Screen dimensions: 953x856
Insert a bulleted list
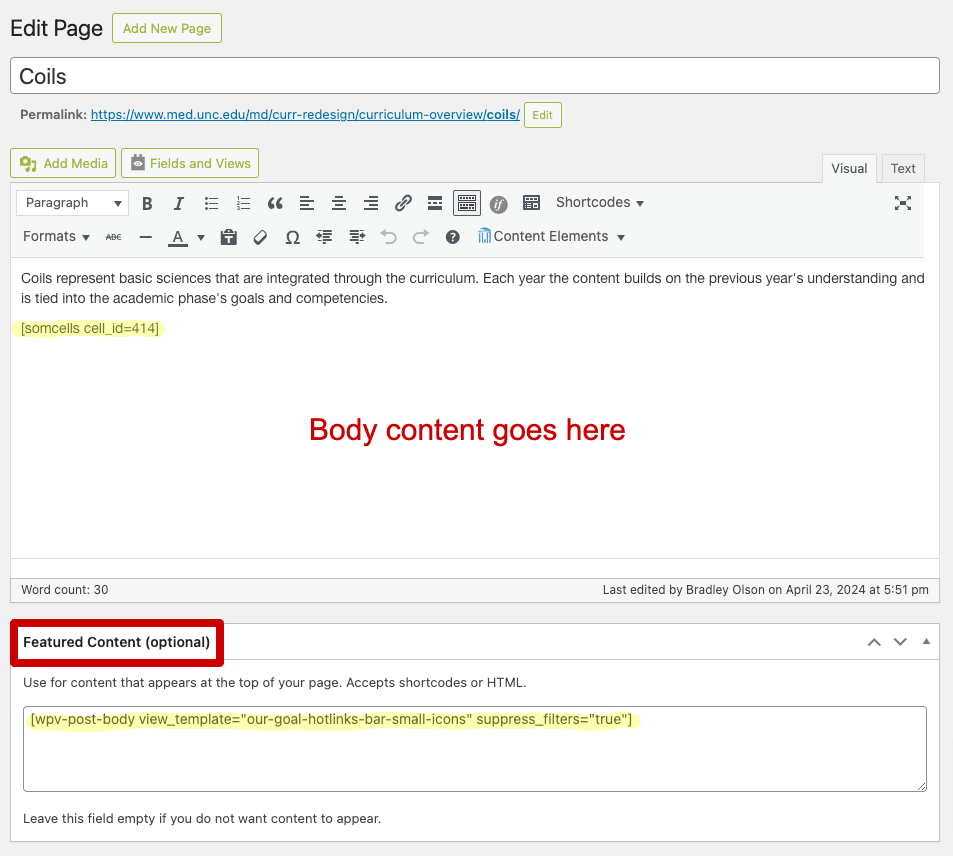click(211, 203)
